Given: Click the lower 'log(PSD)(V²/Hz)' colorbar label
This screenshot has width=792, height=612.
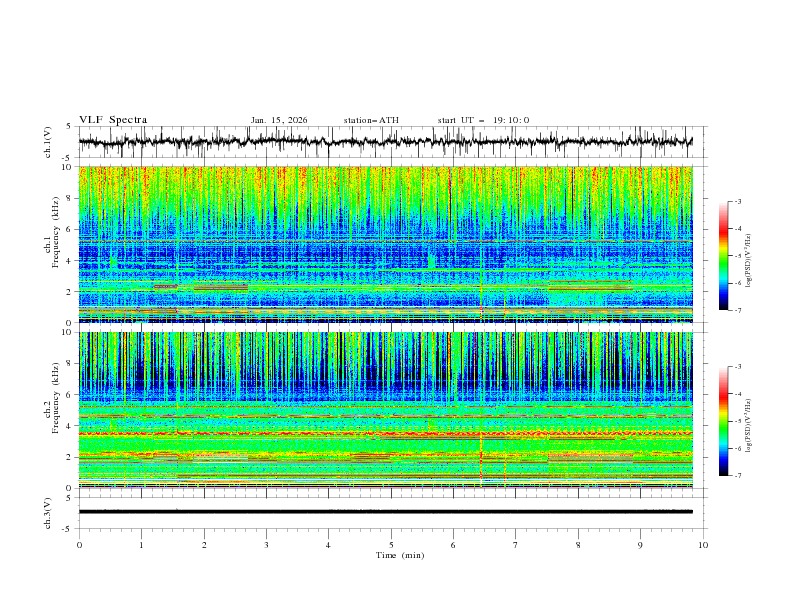Looking at the screenshot, I should pos(748,426).
